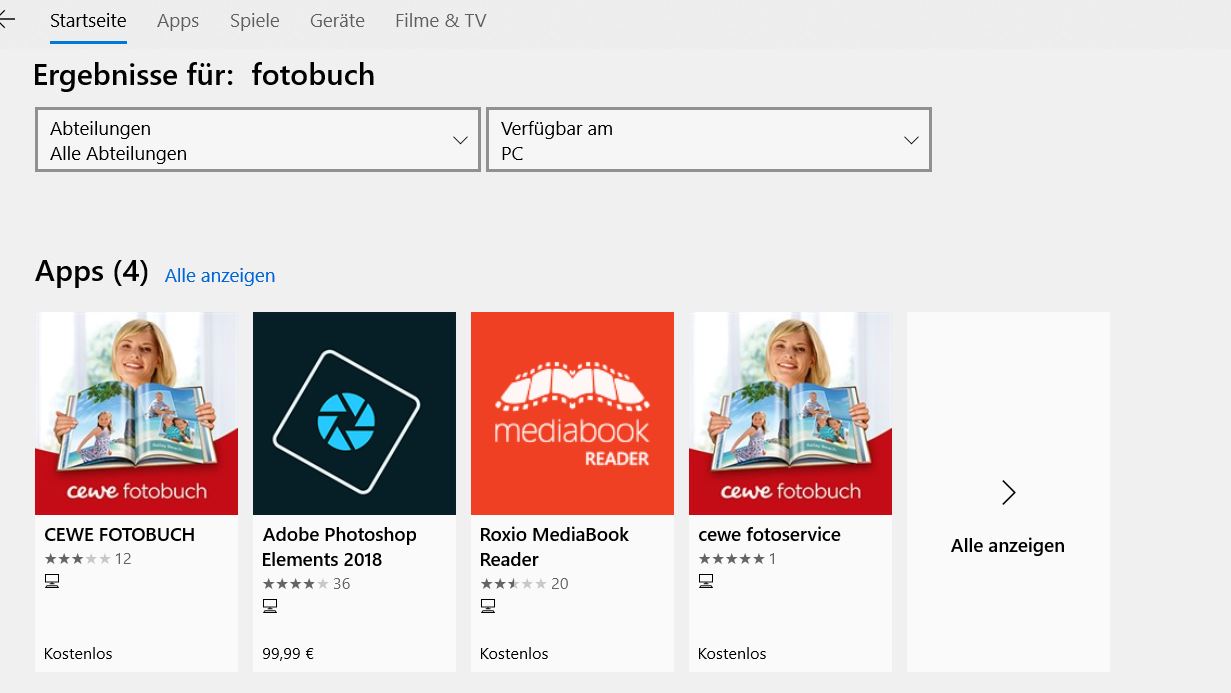Click Kostenlos under cewe fotoservice

732,654
